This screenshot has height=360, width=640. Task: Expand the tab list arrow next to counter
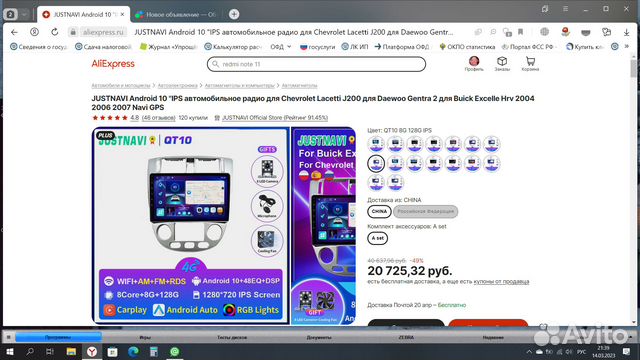pyautogui.click(x=24, y=14)
